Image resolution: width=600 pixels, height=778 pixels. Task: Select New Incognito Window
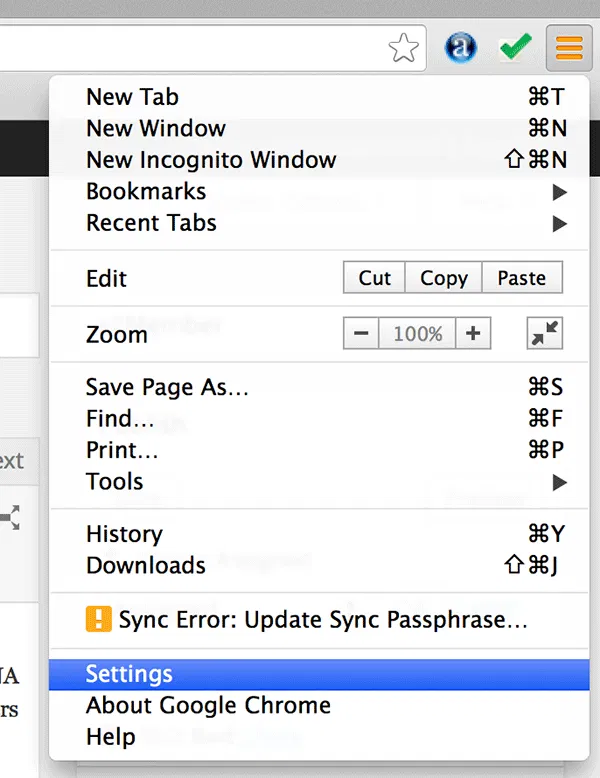pos(211,160)
